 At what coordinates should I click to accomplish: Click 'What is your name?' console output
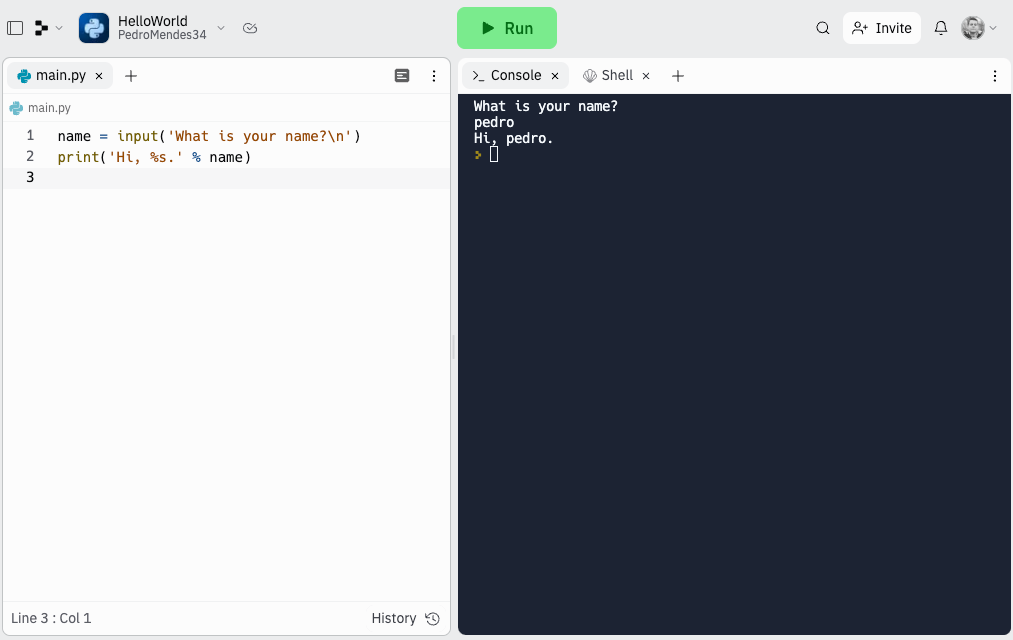point(545,106)
